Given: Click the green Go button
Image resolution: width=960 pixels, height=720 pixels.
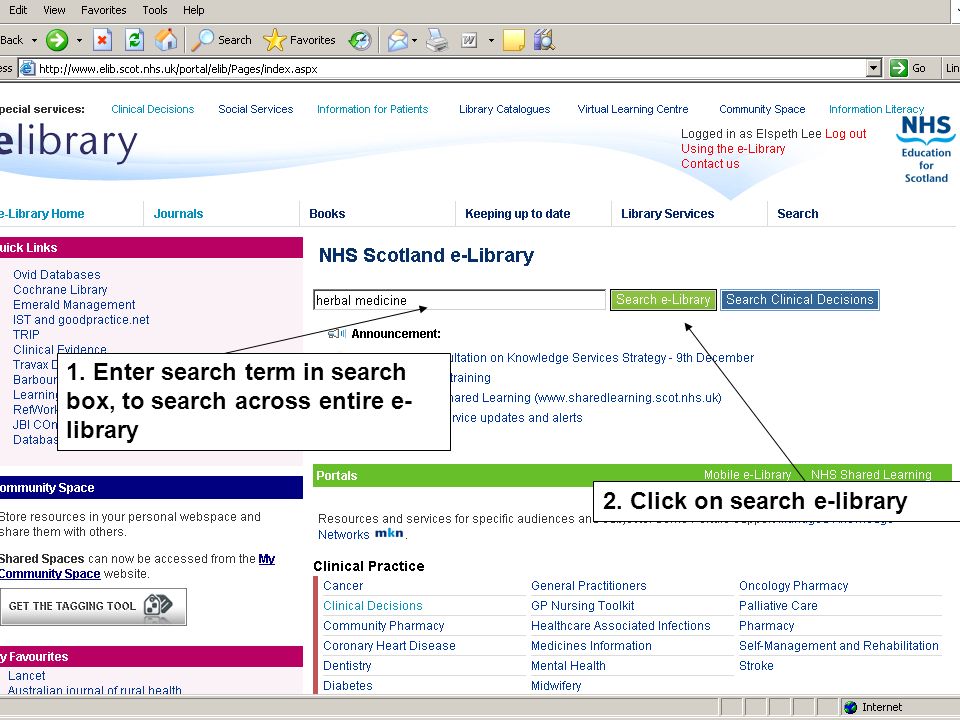Looking at the screenshot, I should [x=909, y=68].
